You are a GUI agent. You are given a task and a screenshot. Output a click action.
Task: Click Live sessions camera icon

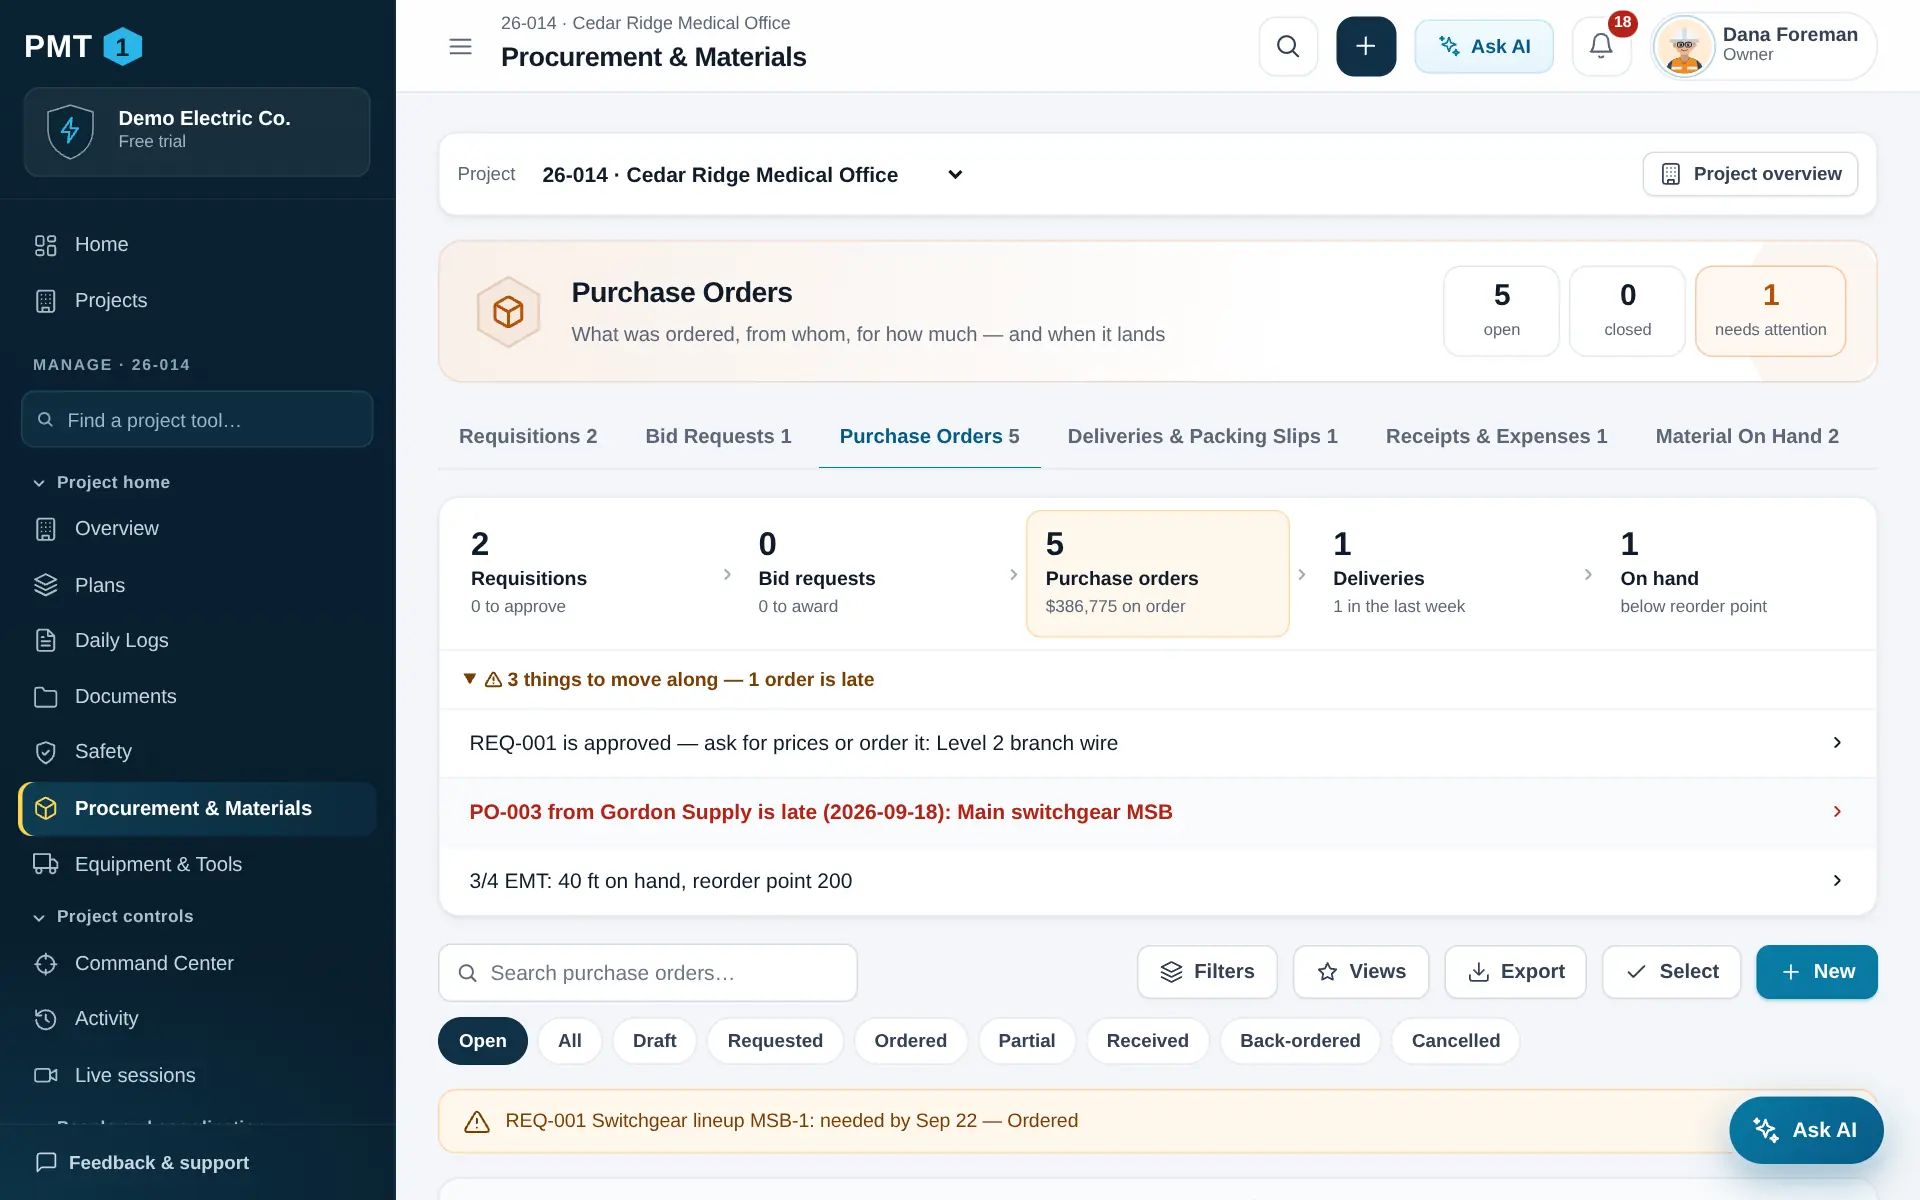click(x=46, y=1075)
